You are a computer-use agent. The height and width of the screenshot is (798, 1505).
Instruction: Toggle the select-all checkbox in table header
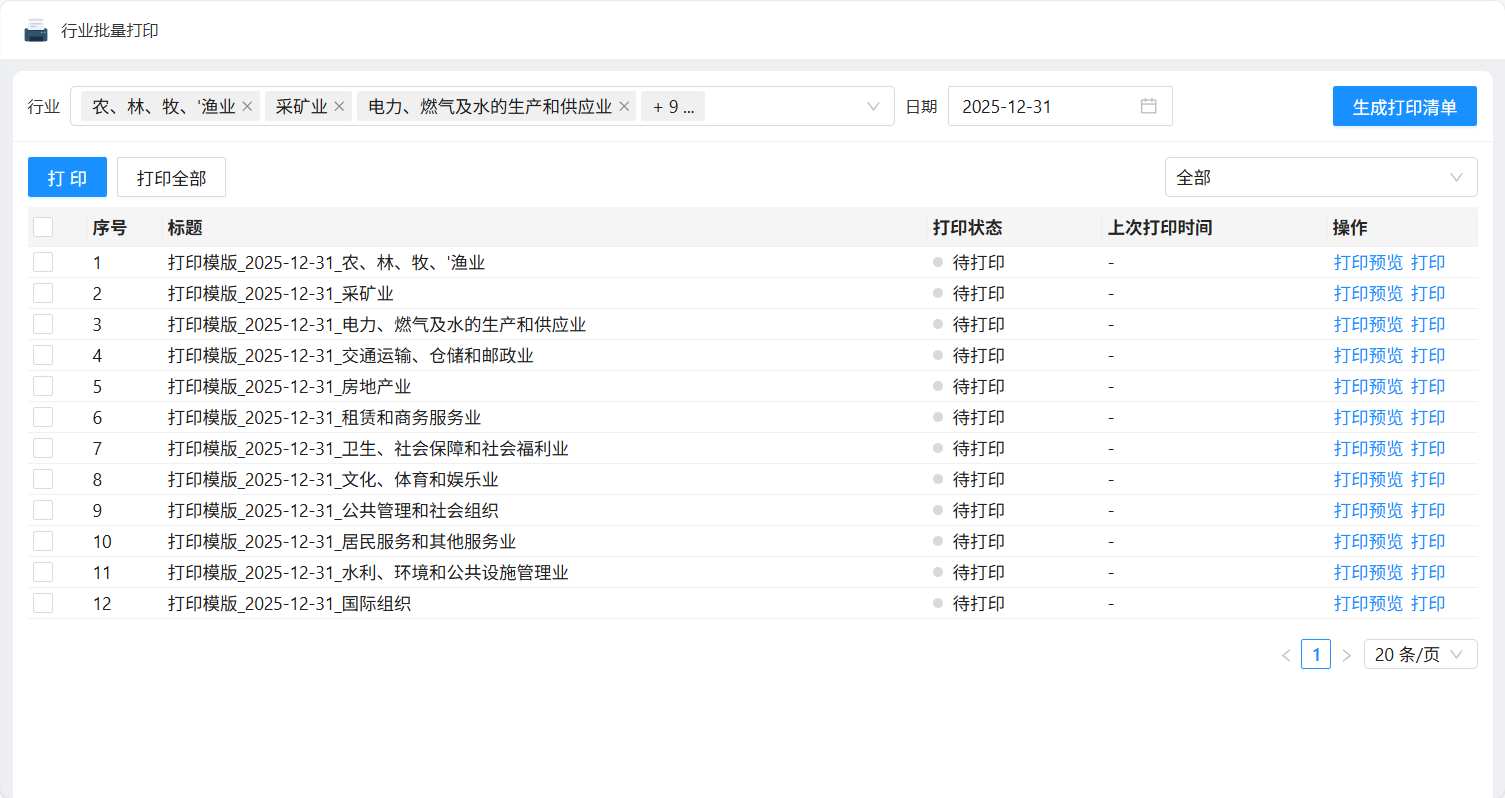click(43, 227)
